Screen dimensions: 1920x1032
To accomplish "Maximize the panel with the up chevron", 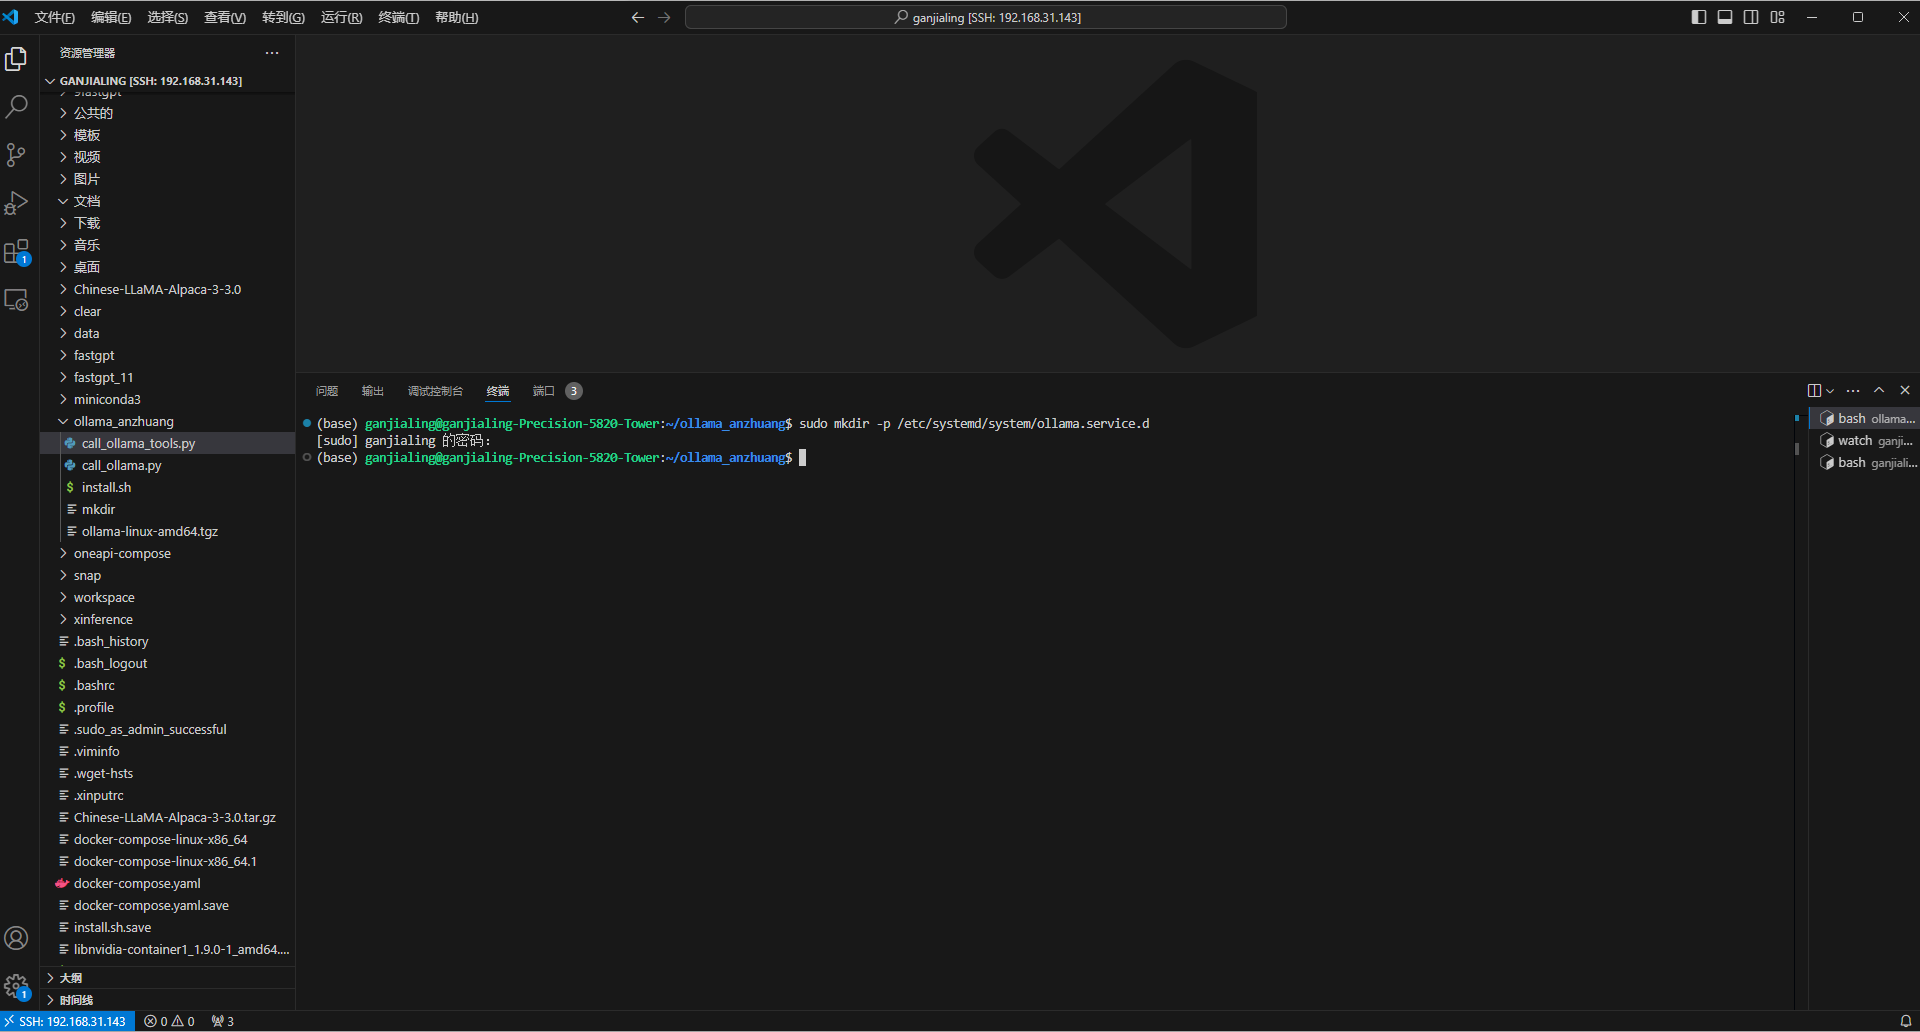I will pyautogui.click(x=1879, y=391).
